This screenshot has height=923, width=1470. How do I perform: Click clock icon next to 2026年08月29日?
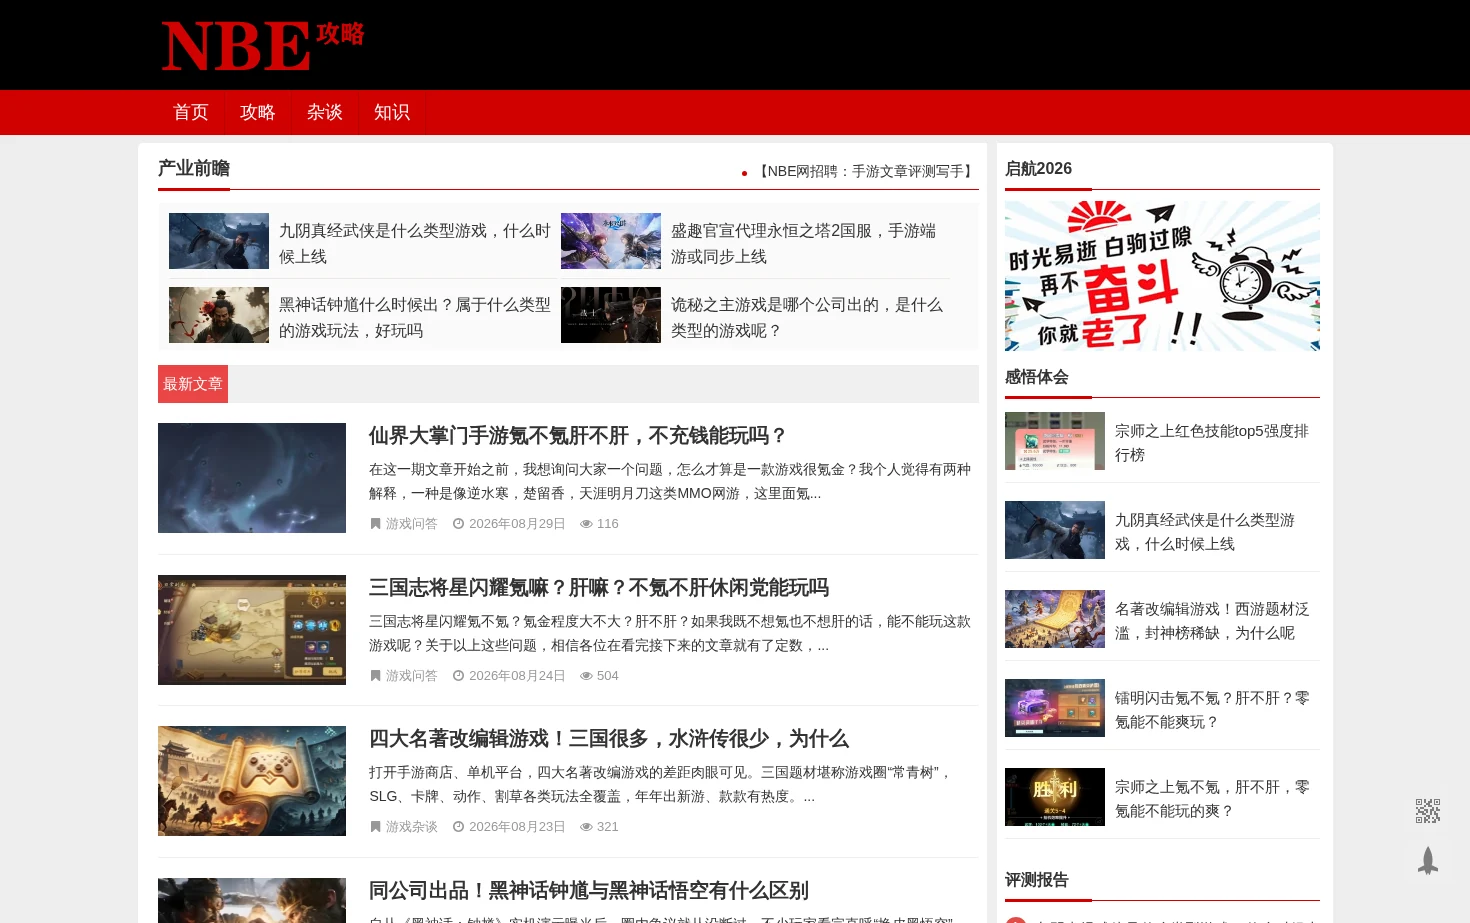[459, 524]
